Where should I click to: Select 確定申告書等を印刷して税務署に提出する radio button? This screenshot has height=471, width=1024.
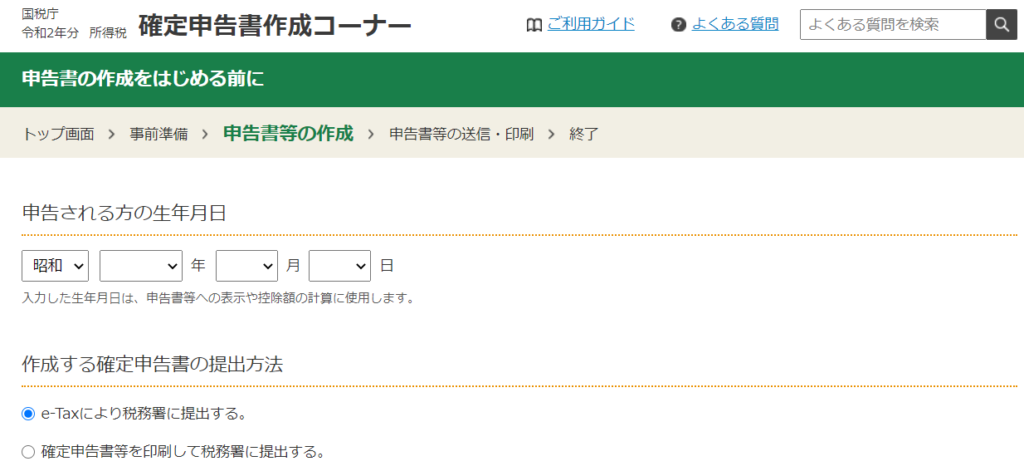point(27,451)
